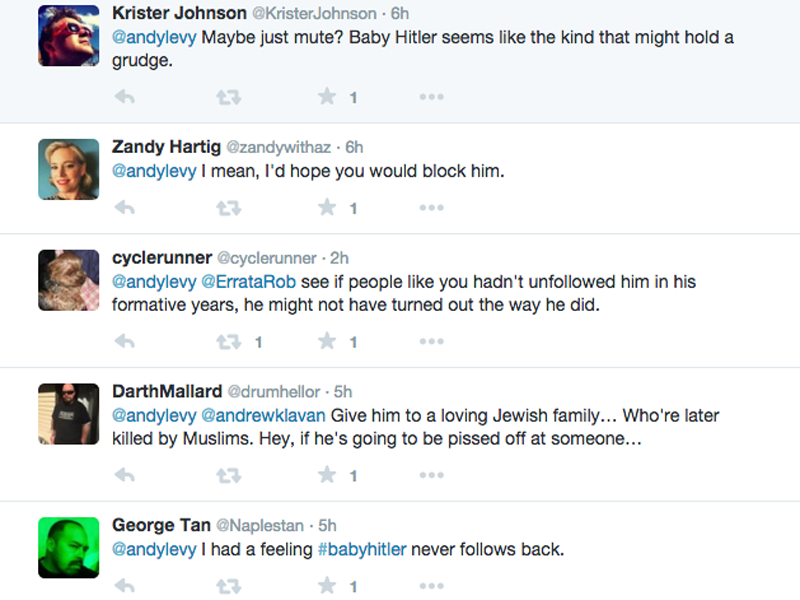Retweet Krister Johnson's tweet
This screenshot has height=600, width=800.
coord(229,97)
